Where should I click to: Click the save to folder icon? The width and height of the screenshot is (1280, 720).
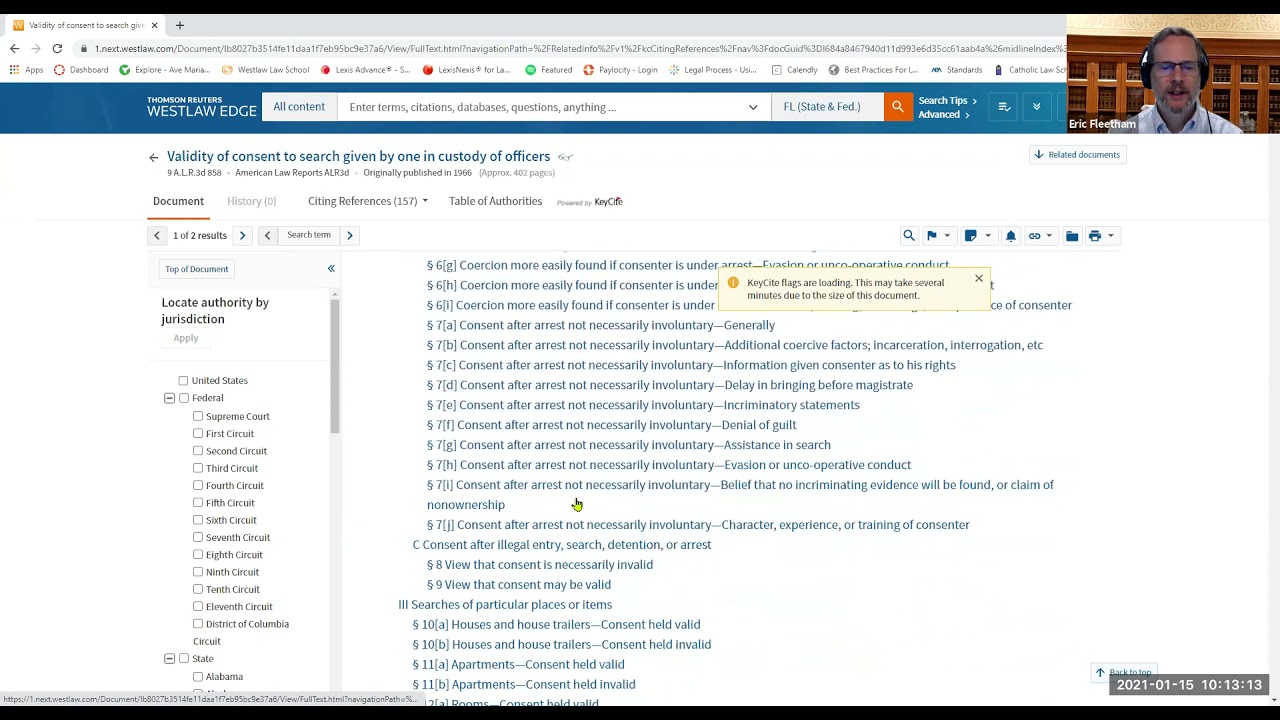pyautogui.click(x=1072, y=236)
